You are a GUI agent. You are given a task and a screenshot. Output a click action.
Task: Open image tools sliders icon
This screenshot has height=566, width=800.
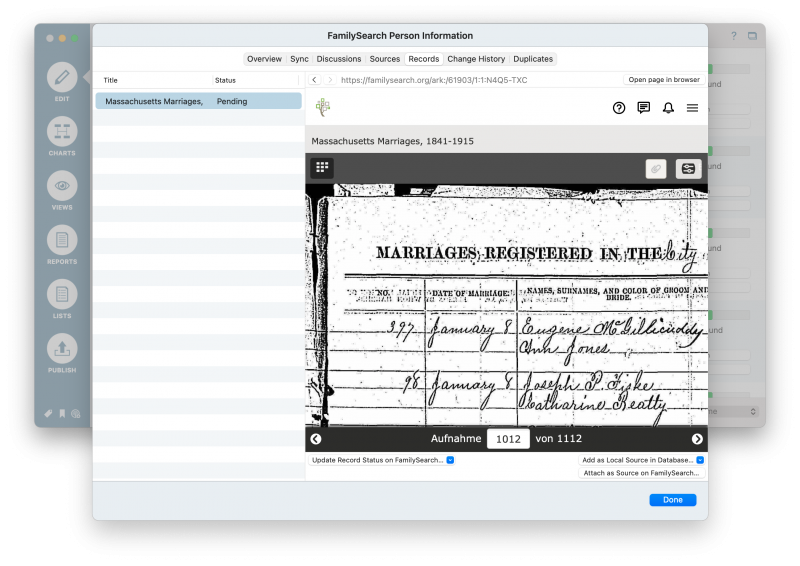click(688, 168)
